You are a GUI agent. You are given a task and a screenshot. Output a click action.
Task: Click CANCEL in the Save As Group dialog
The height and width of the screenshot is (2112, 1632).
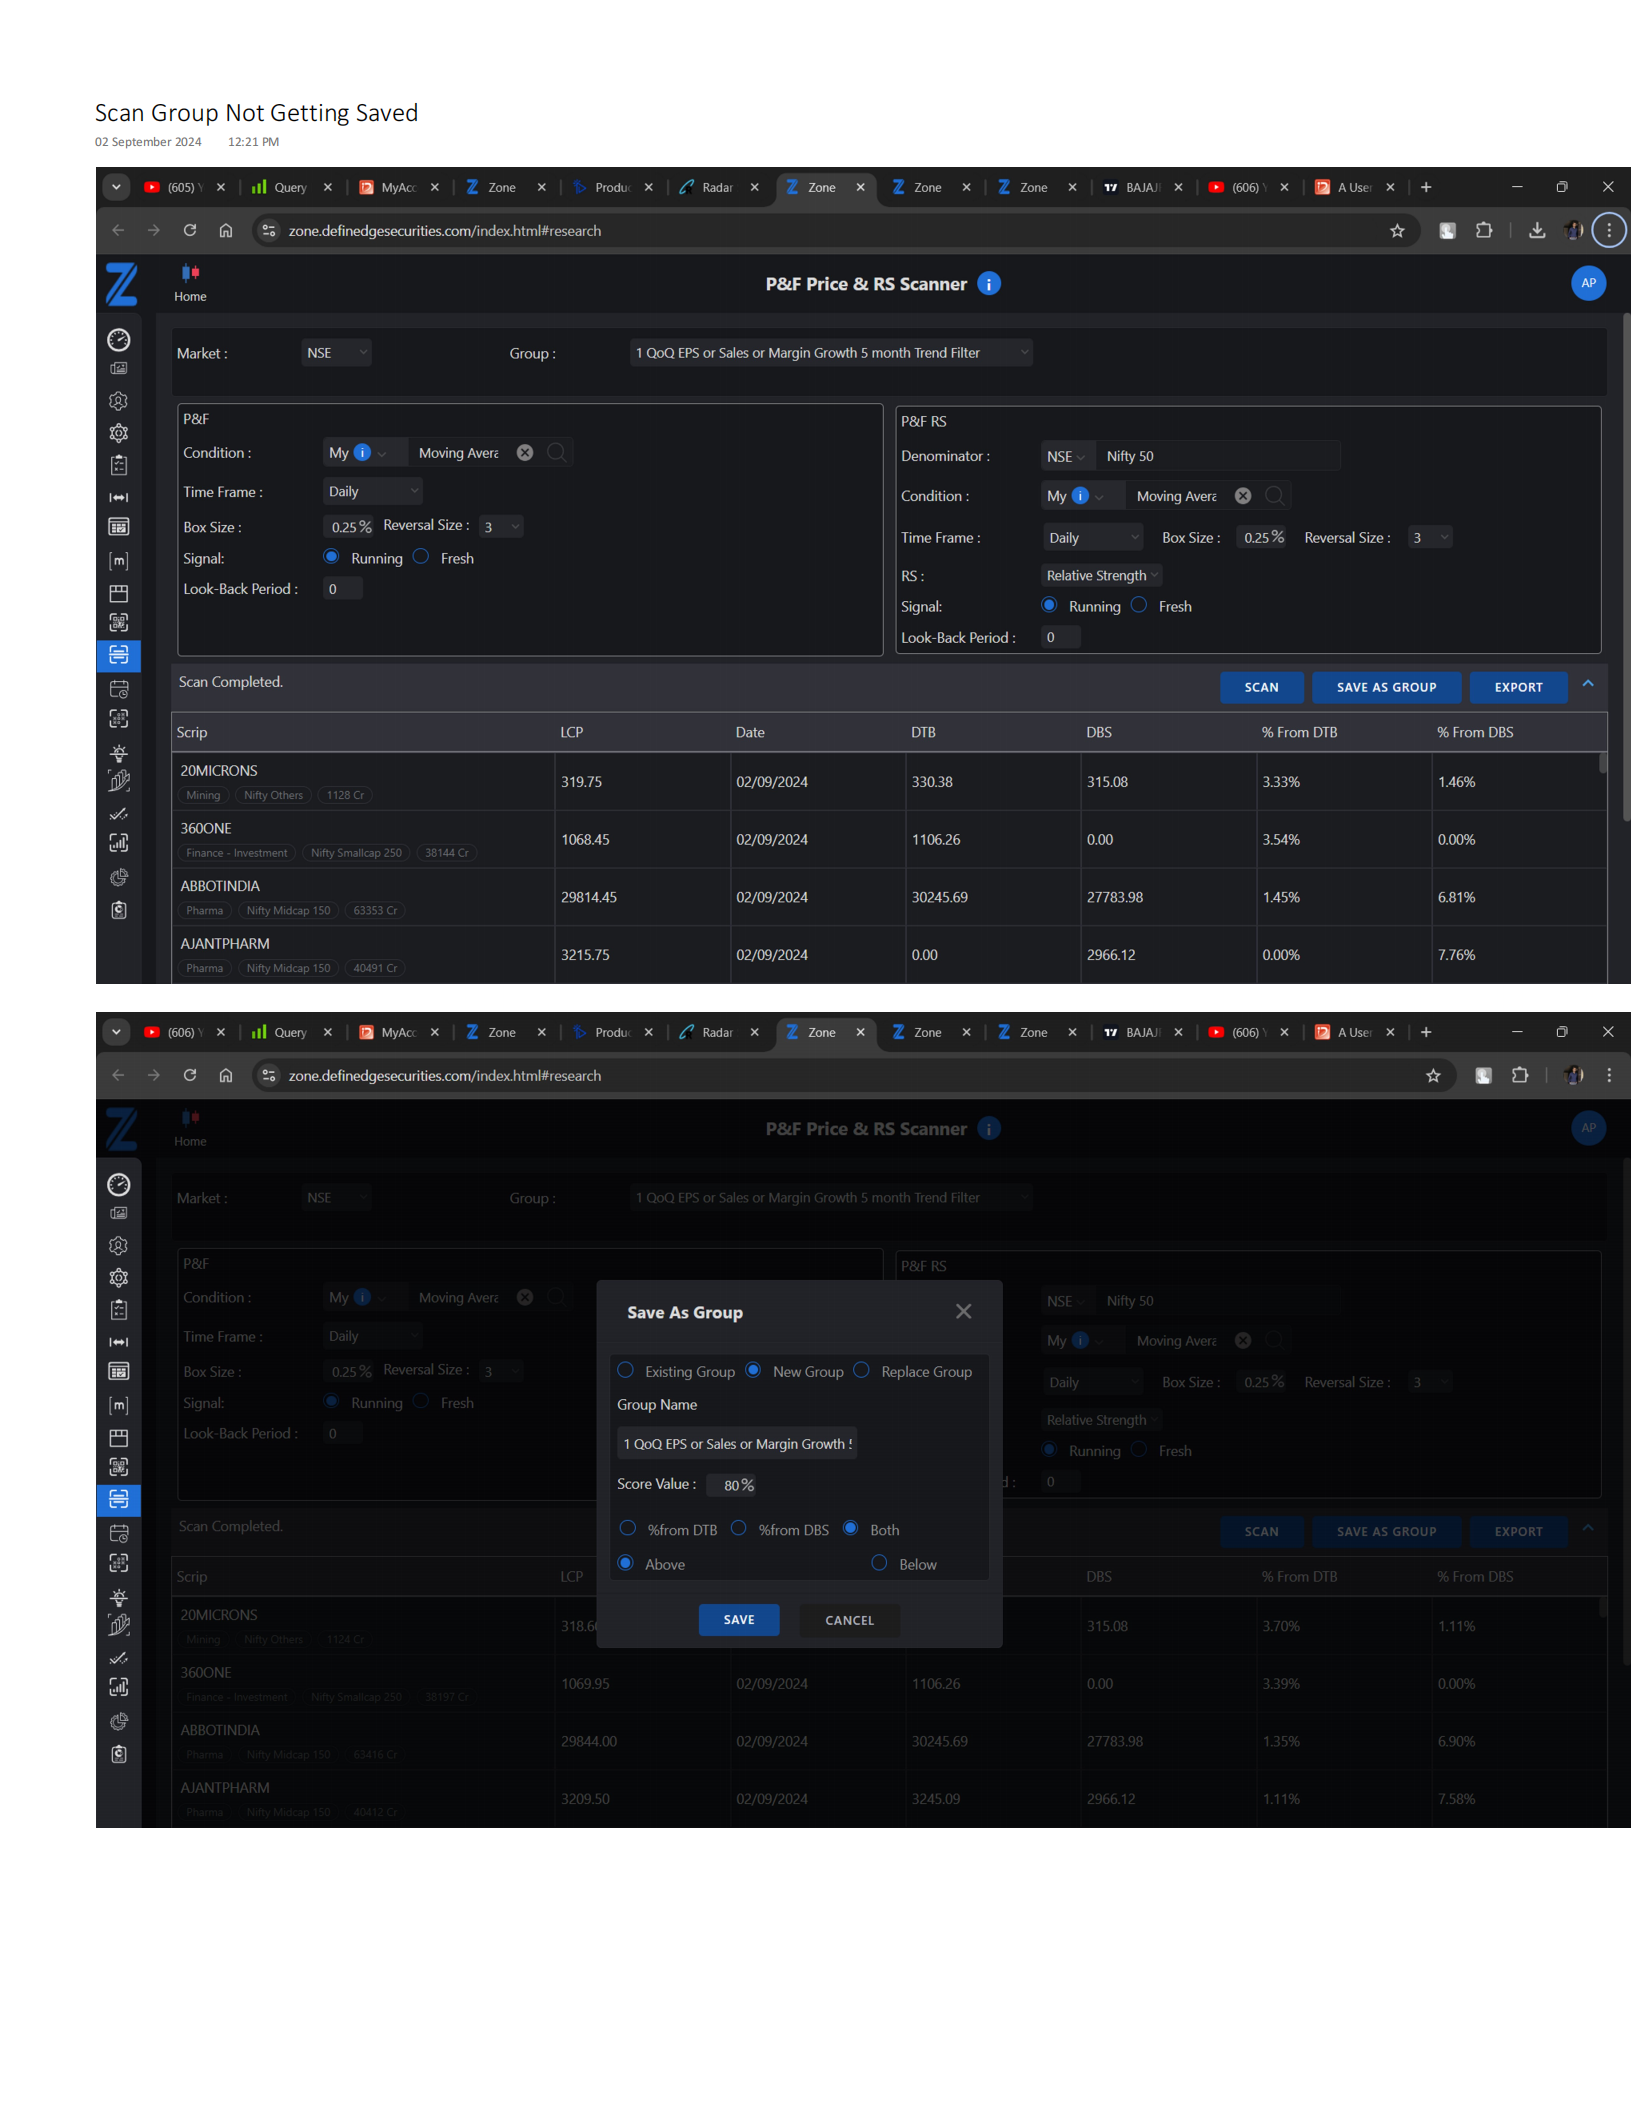[x=849, y=1619]
